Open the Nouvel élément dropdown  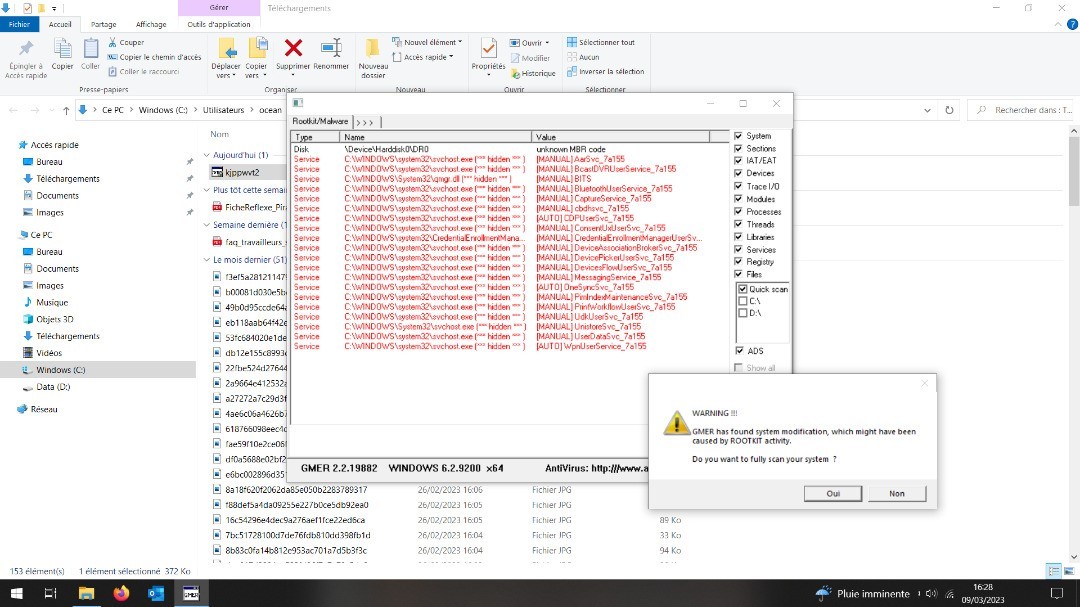[x=427, y=42]
